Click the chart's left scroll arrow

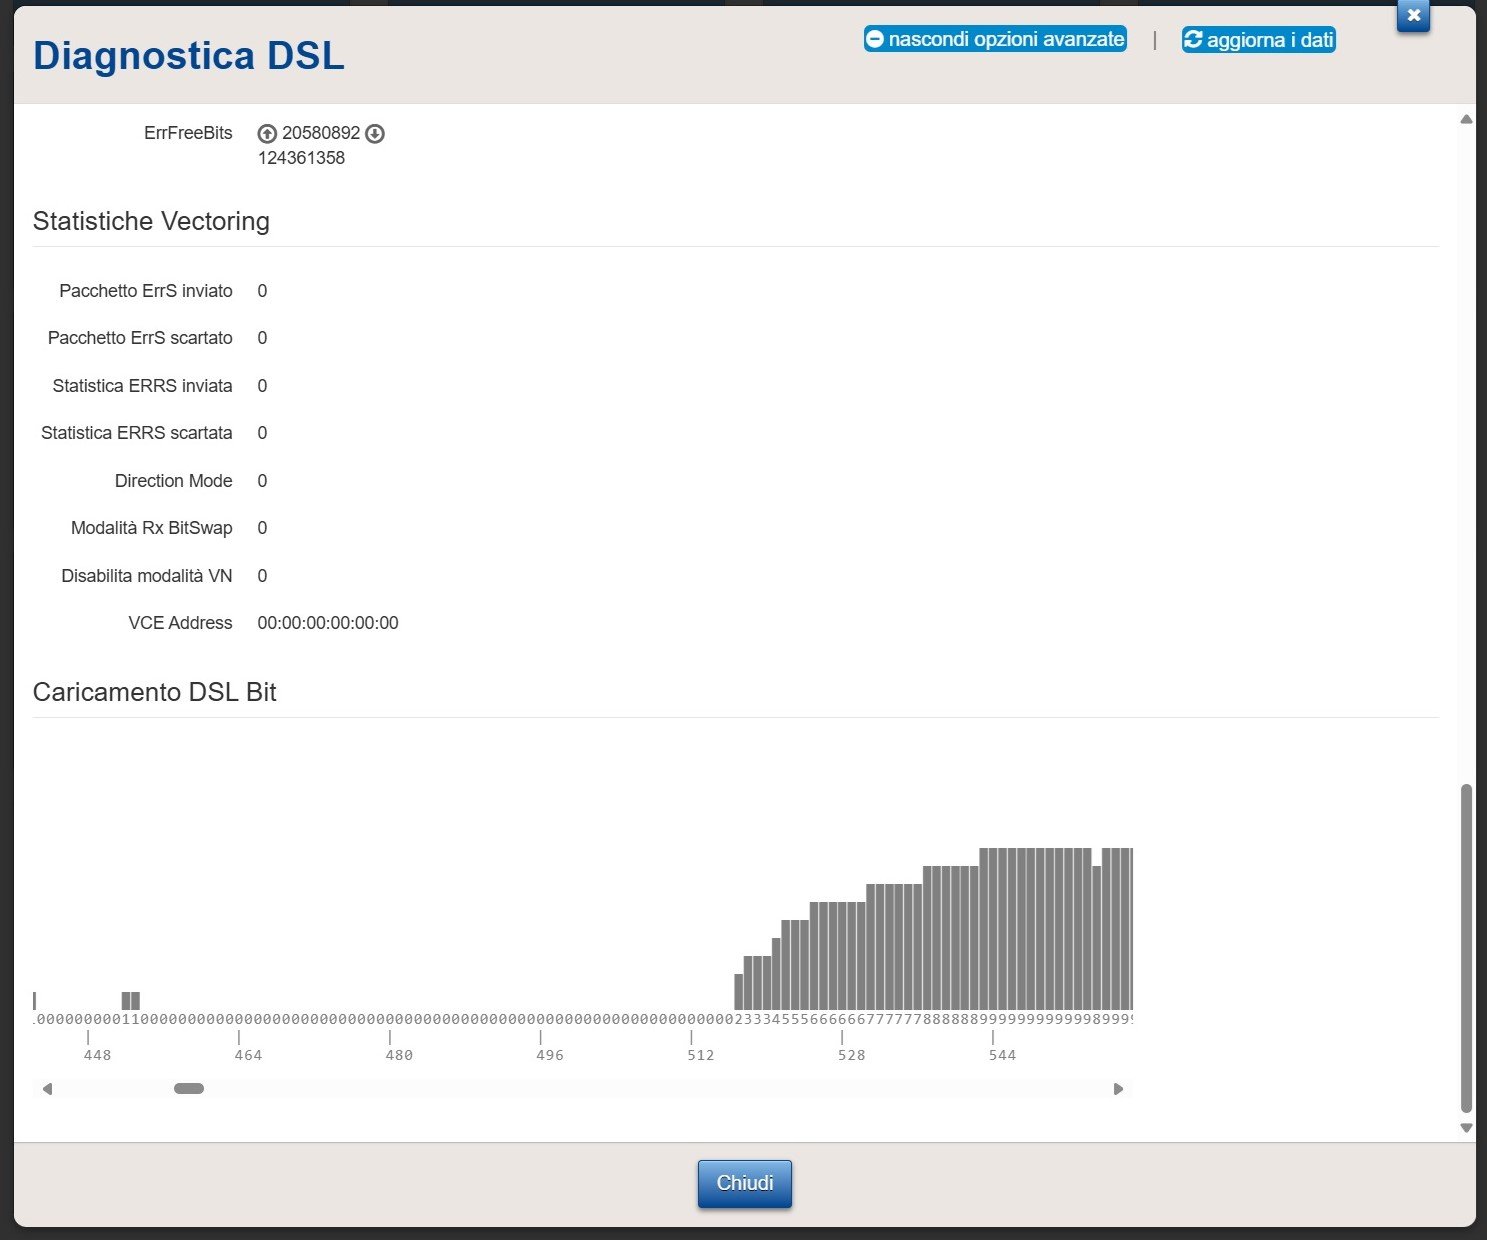coord(47,1089)
